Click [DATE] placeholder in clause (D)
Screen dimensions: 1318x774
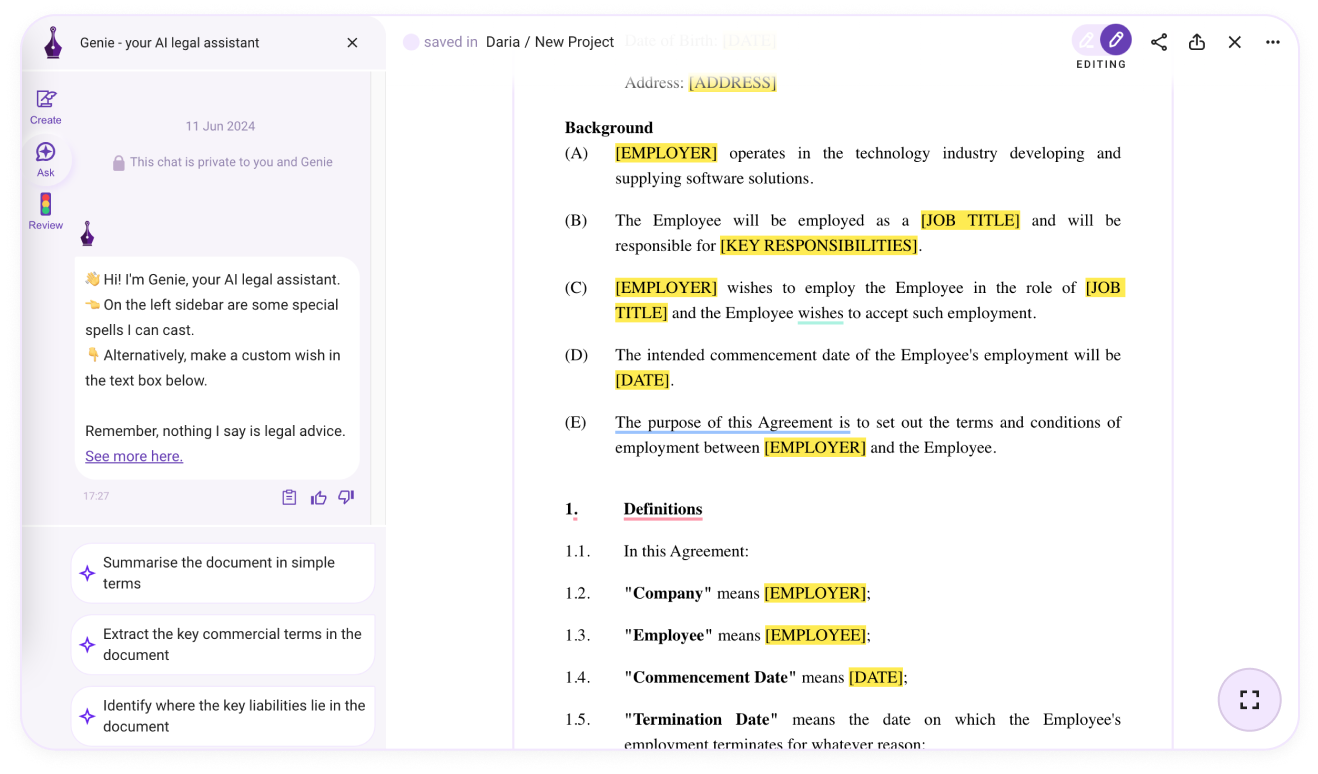pos(642,380)
